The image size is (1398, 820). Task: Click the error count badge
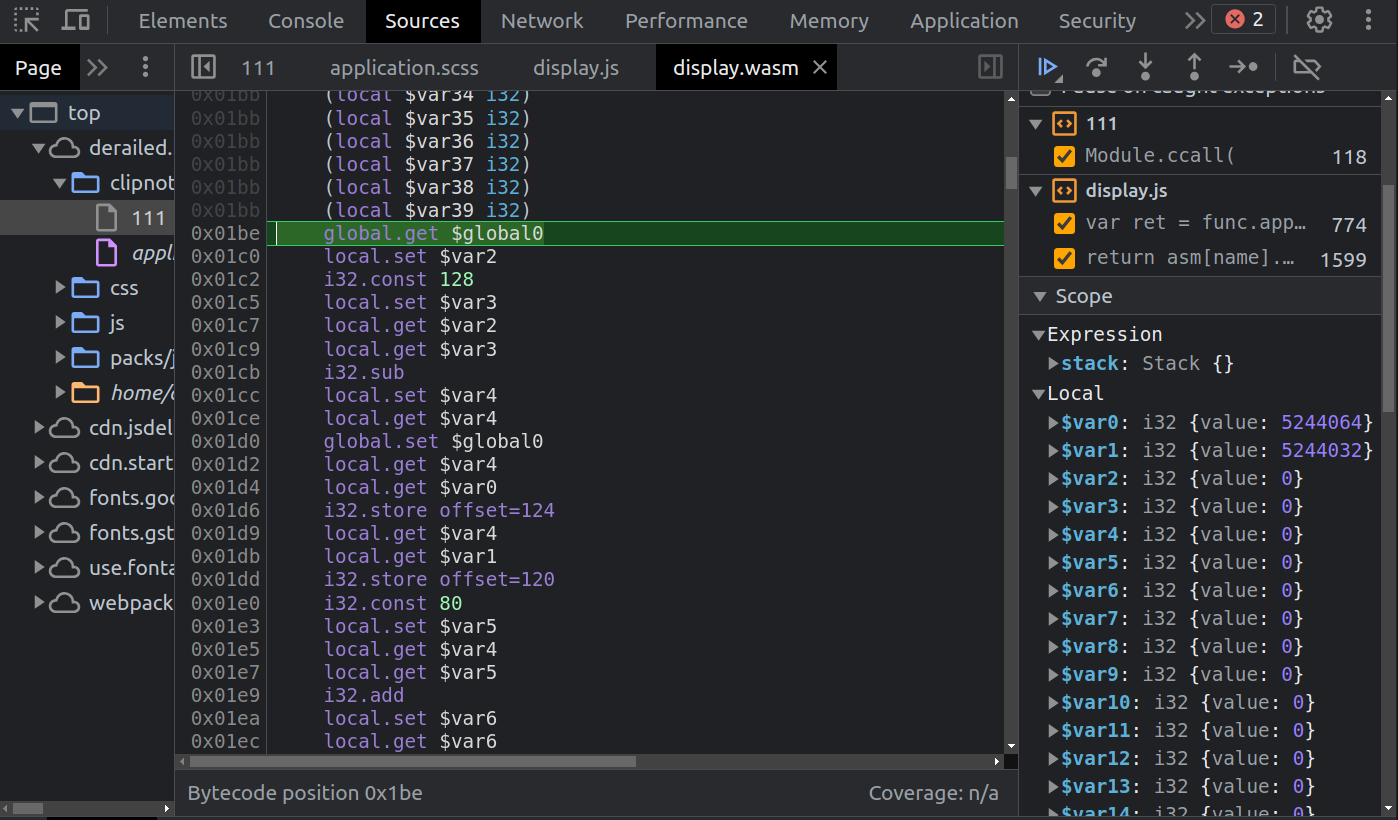coord(1243,20)
